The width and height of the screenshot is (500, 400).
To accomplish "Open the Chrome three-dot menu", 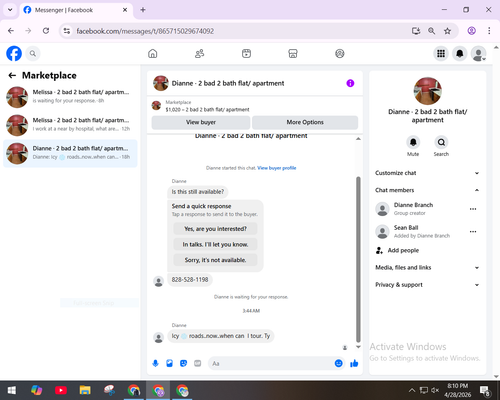I will click(489, 31).
